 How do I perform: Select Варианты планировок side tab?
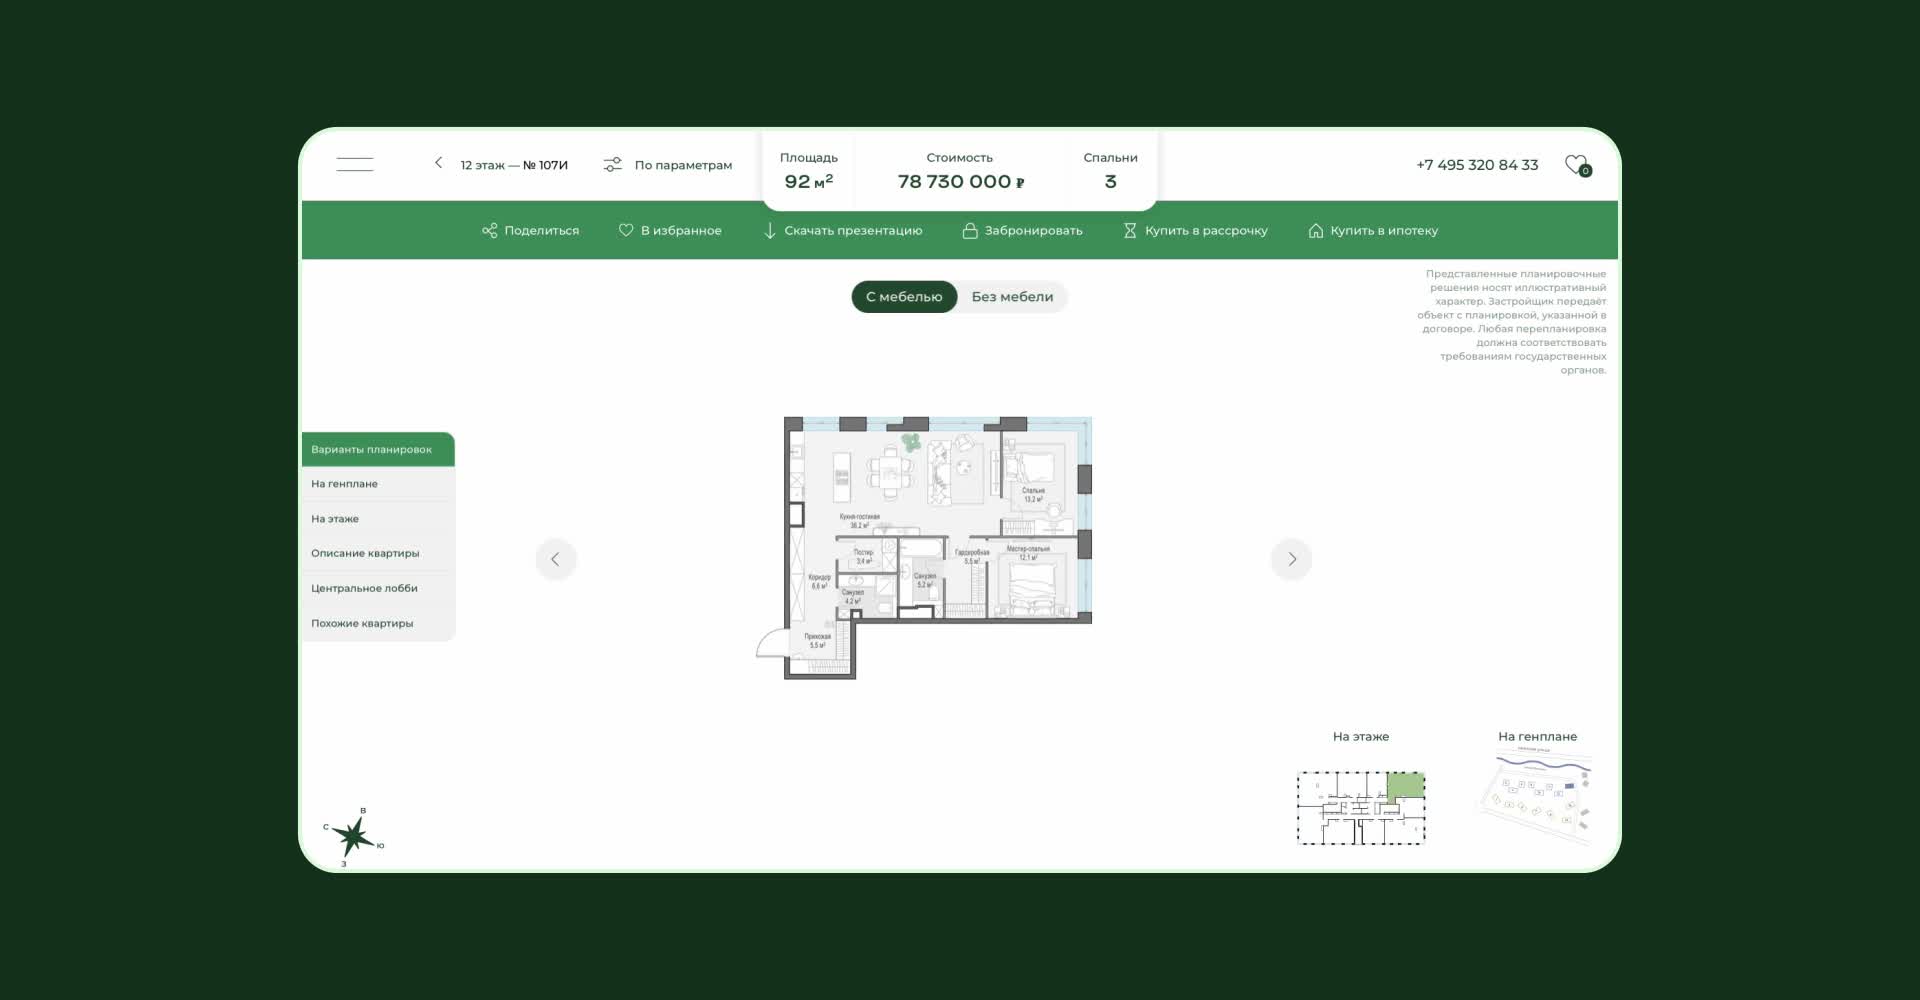click(x=377, y=450)
